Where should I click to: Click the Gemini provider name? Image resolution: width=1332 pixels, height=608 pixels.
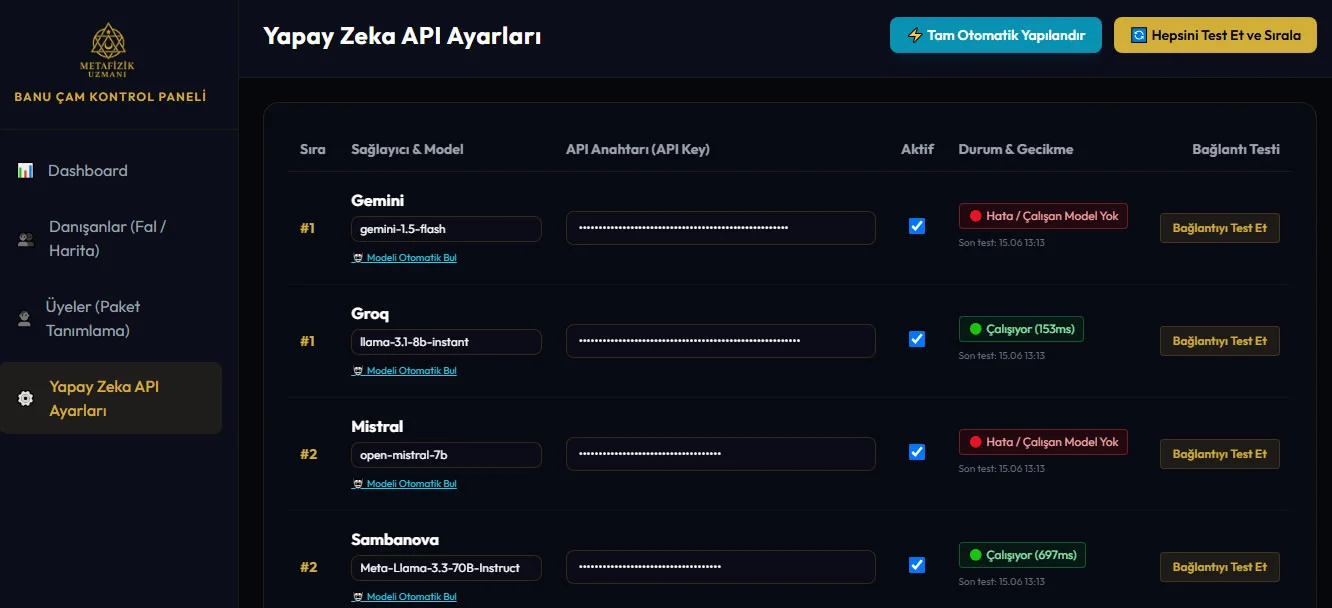coord(378,200)
